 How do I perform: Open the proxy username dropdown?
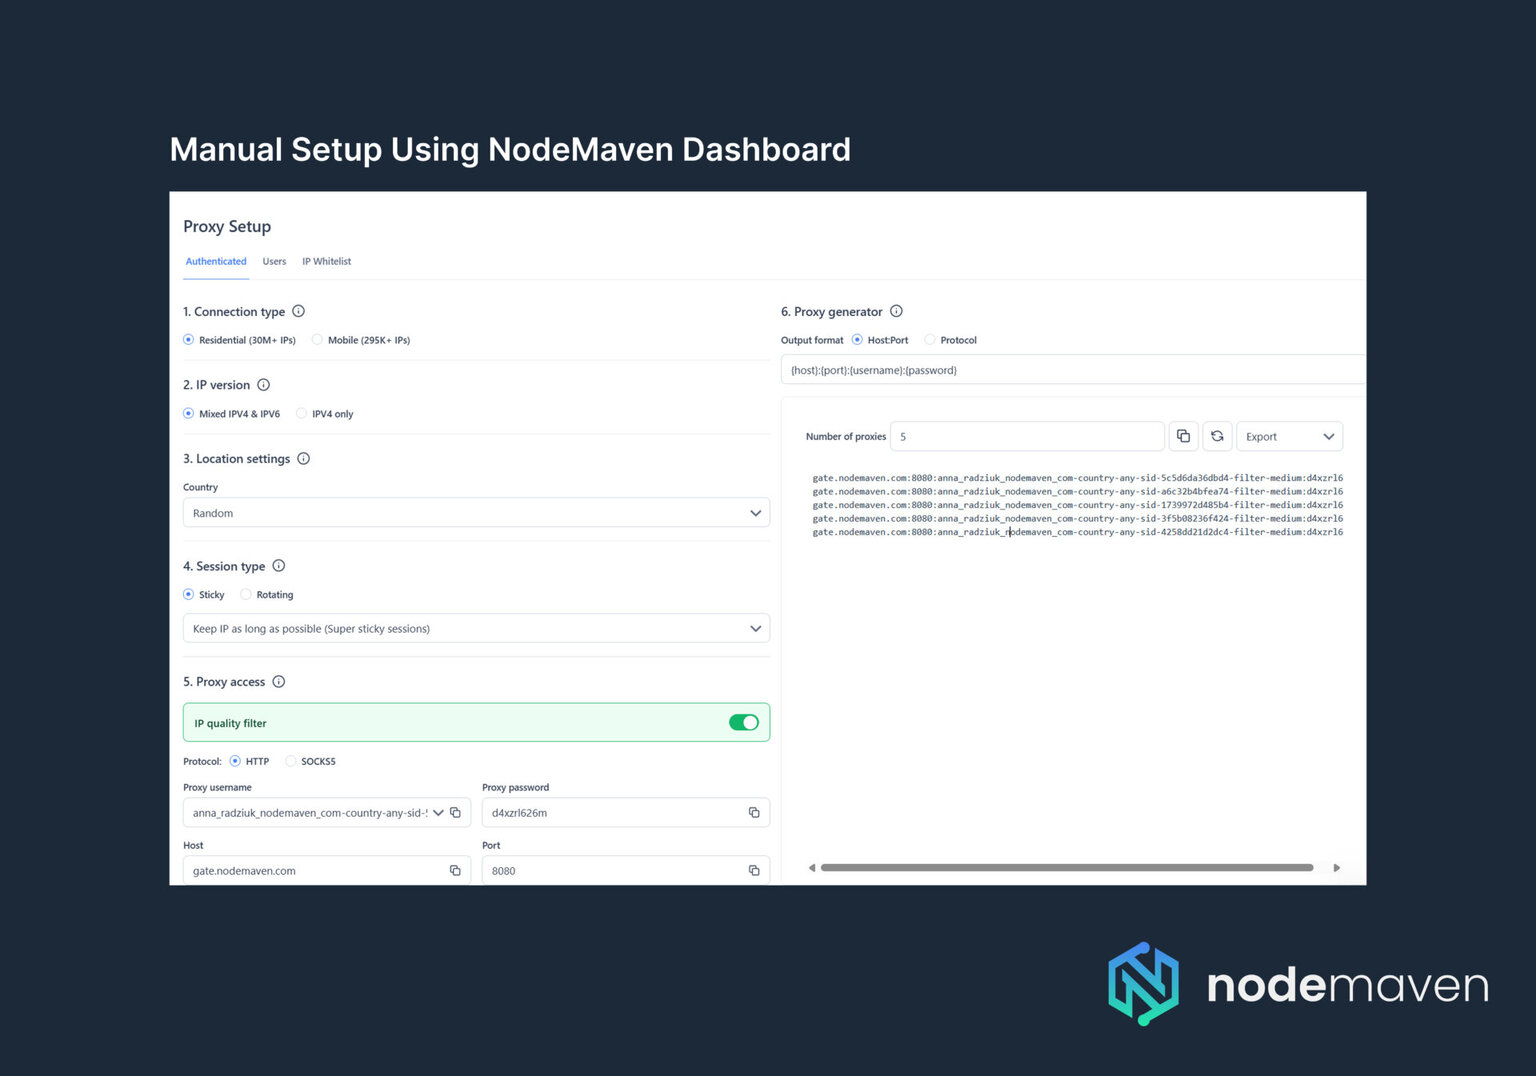[438, 812]
